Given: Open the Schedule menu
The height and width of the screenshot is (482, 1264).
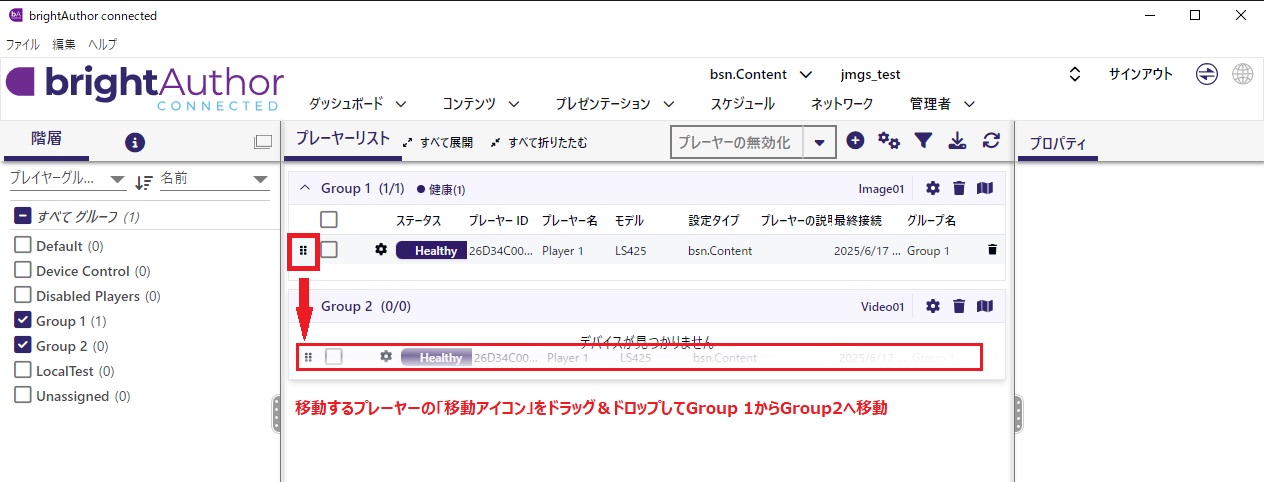Looking at the screenshot, I should 742,103.
